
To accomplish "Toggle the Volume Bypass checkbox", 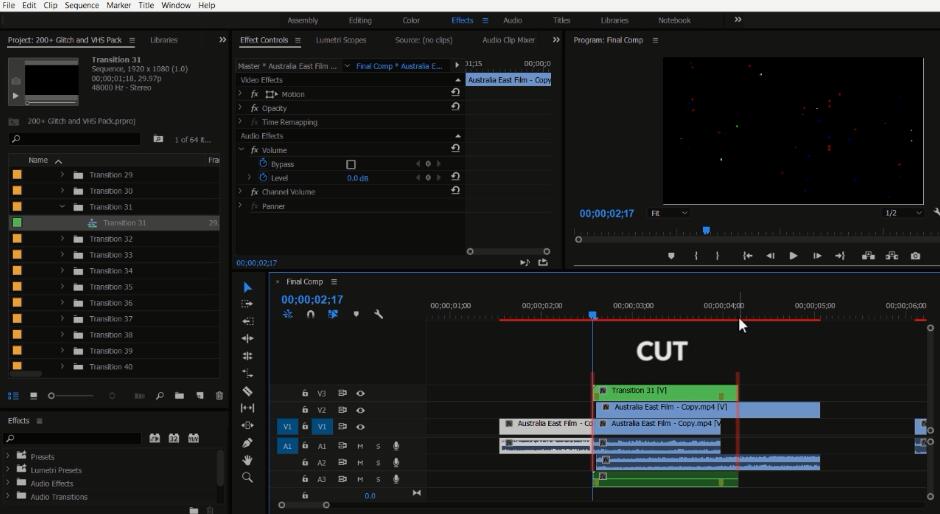I will 351,164.
